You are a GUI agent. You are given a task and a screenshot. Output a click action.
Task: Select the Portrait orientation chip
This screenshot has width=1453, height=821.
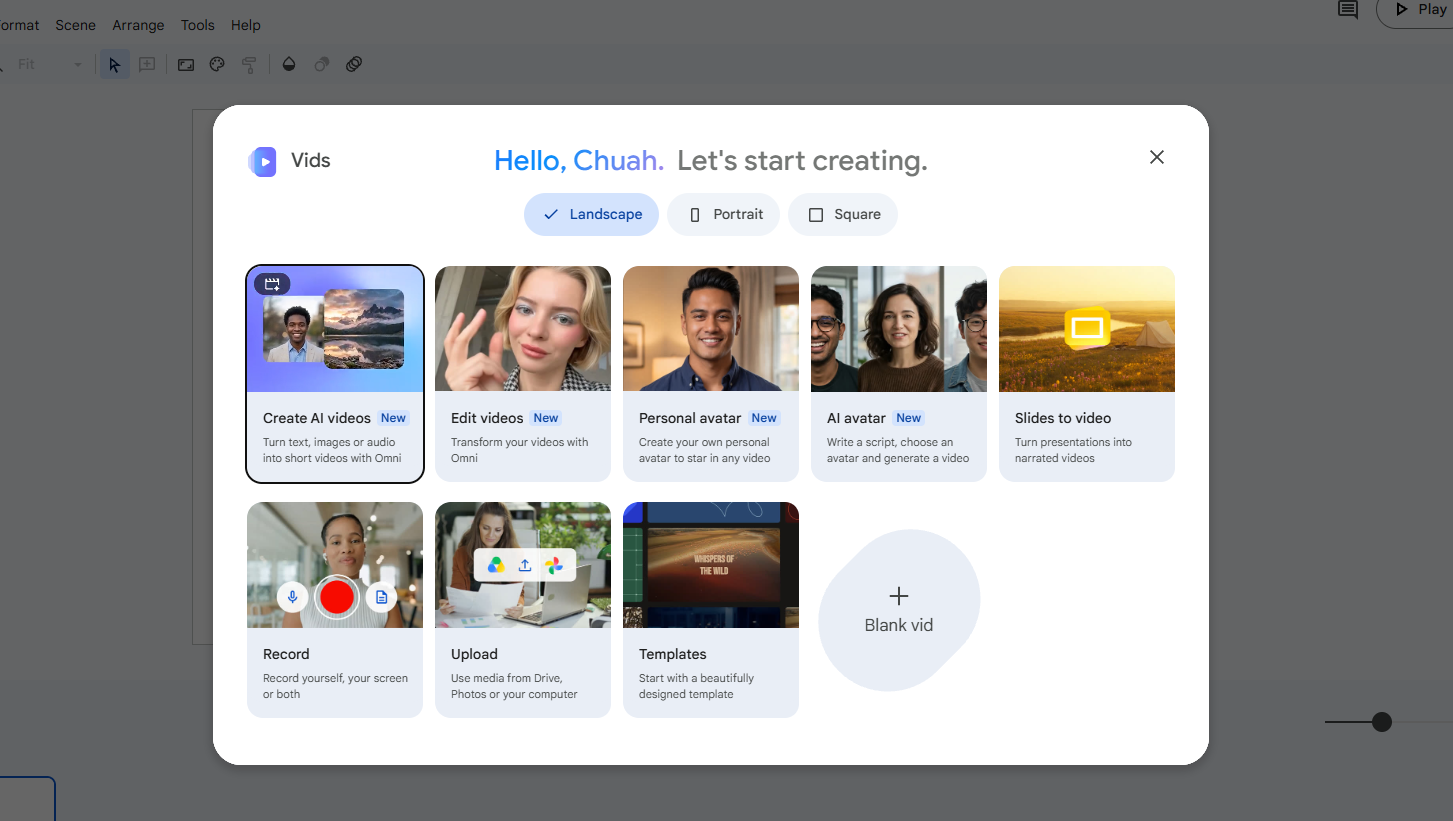pyautogui.click(x=724, y=214)
